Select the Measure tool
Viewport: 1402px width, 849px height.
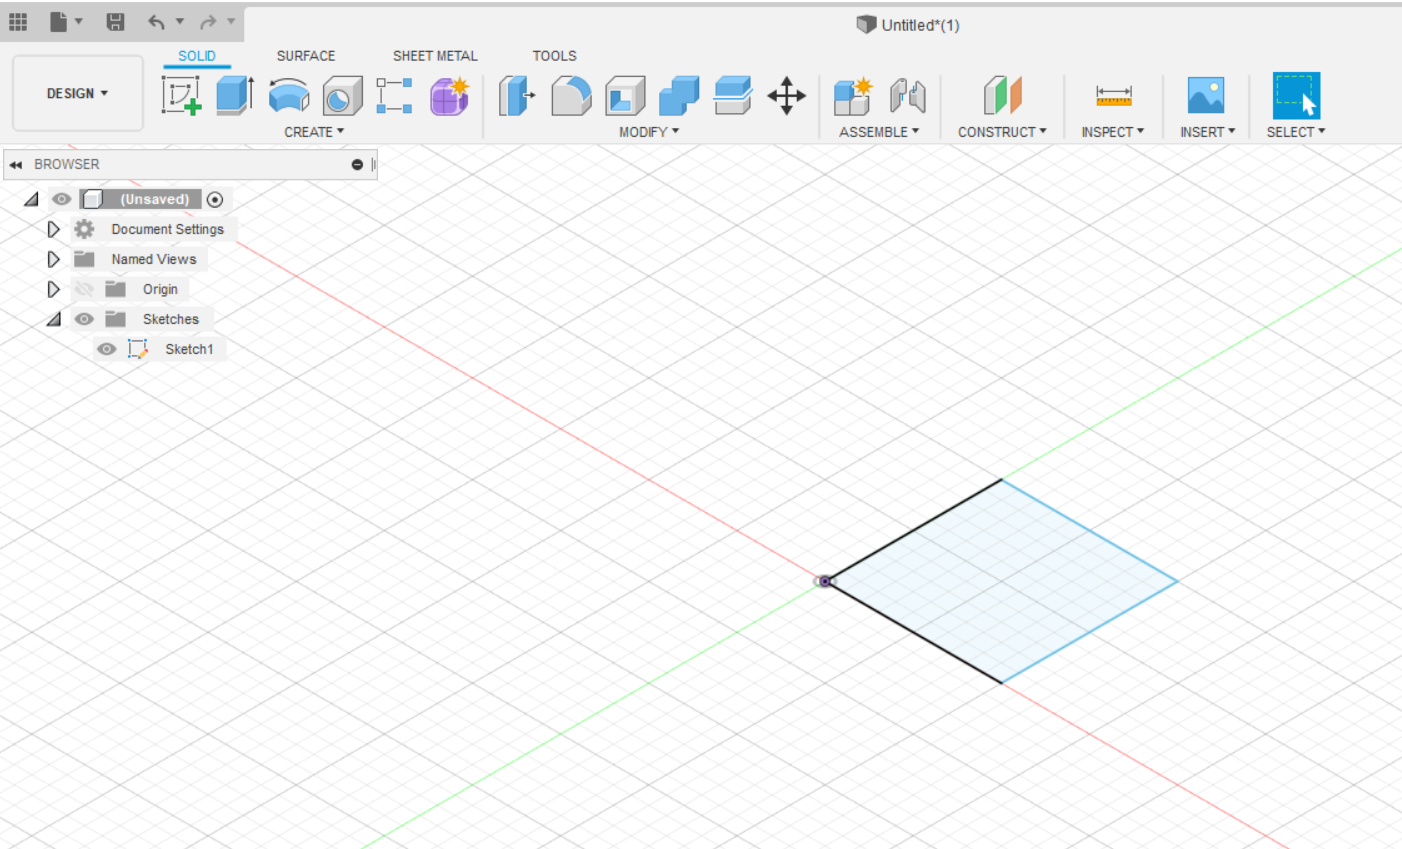(x=1113, y=96)
